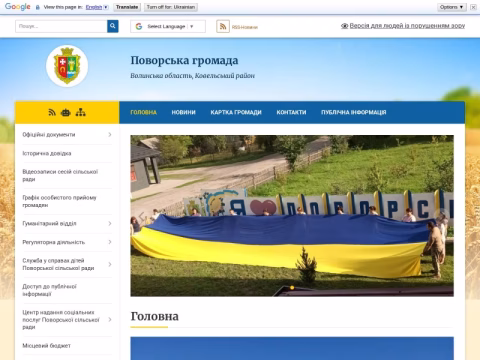
Task: Expand the Офіційні документи submenu arrow
Action: pos(110,135)
